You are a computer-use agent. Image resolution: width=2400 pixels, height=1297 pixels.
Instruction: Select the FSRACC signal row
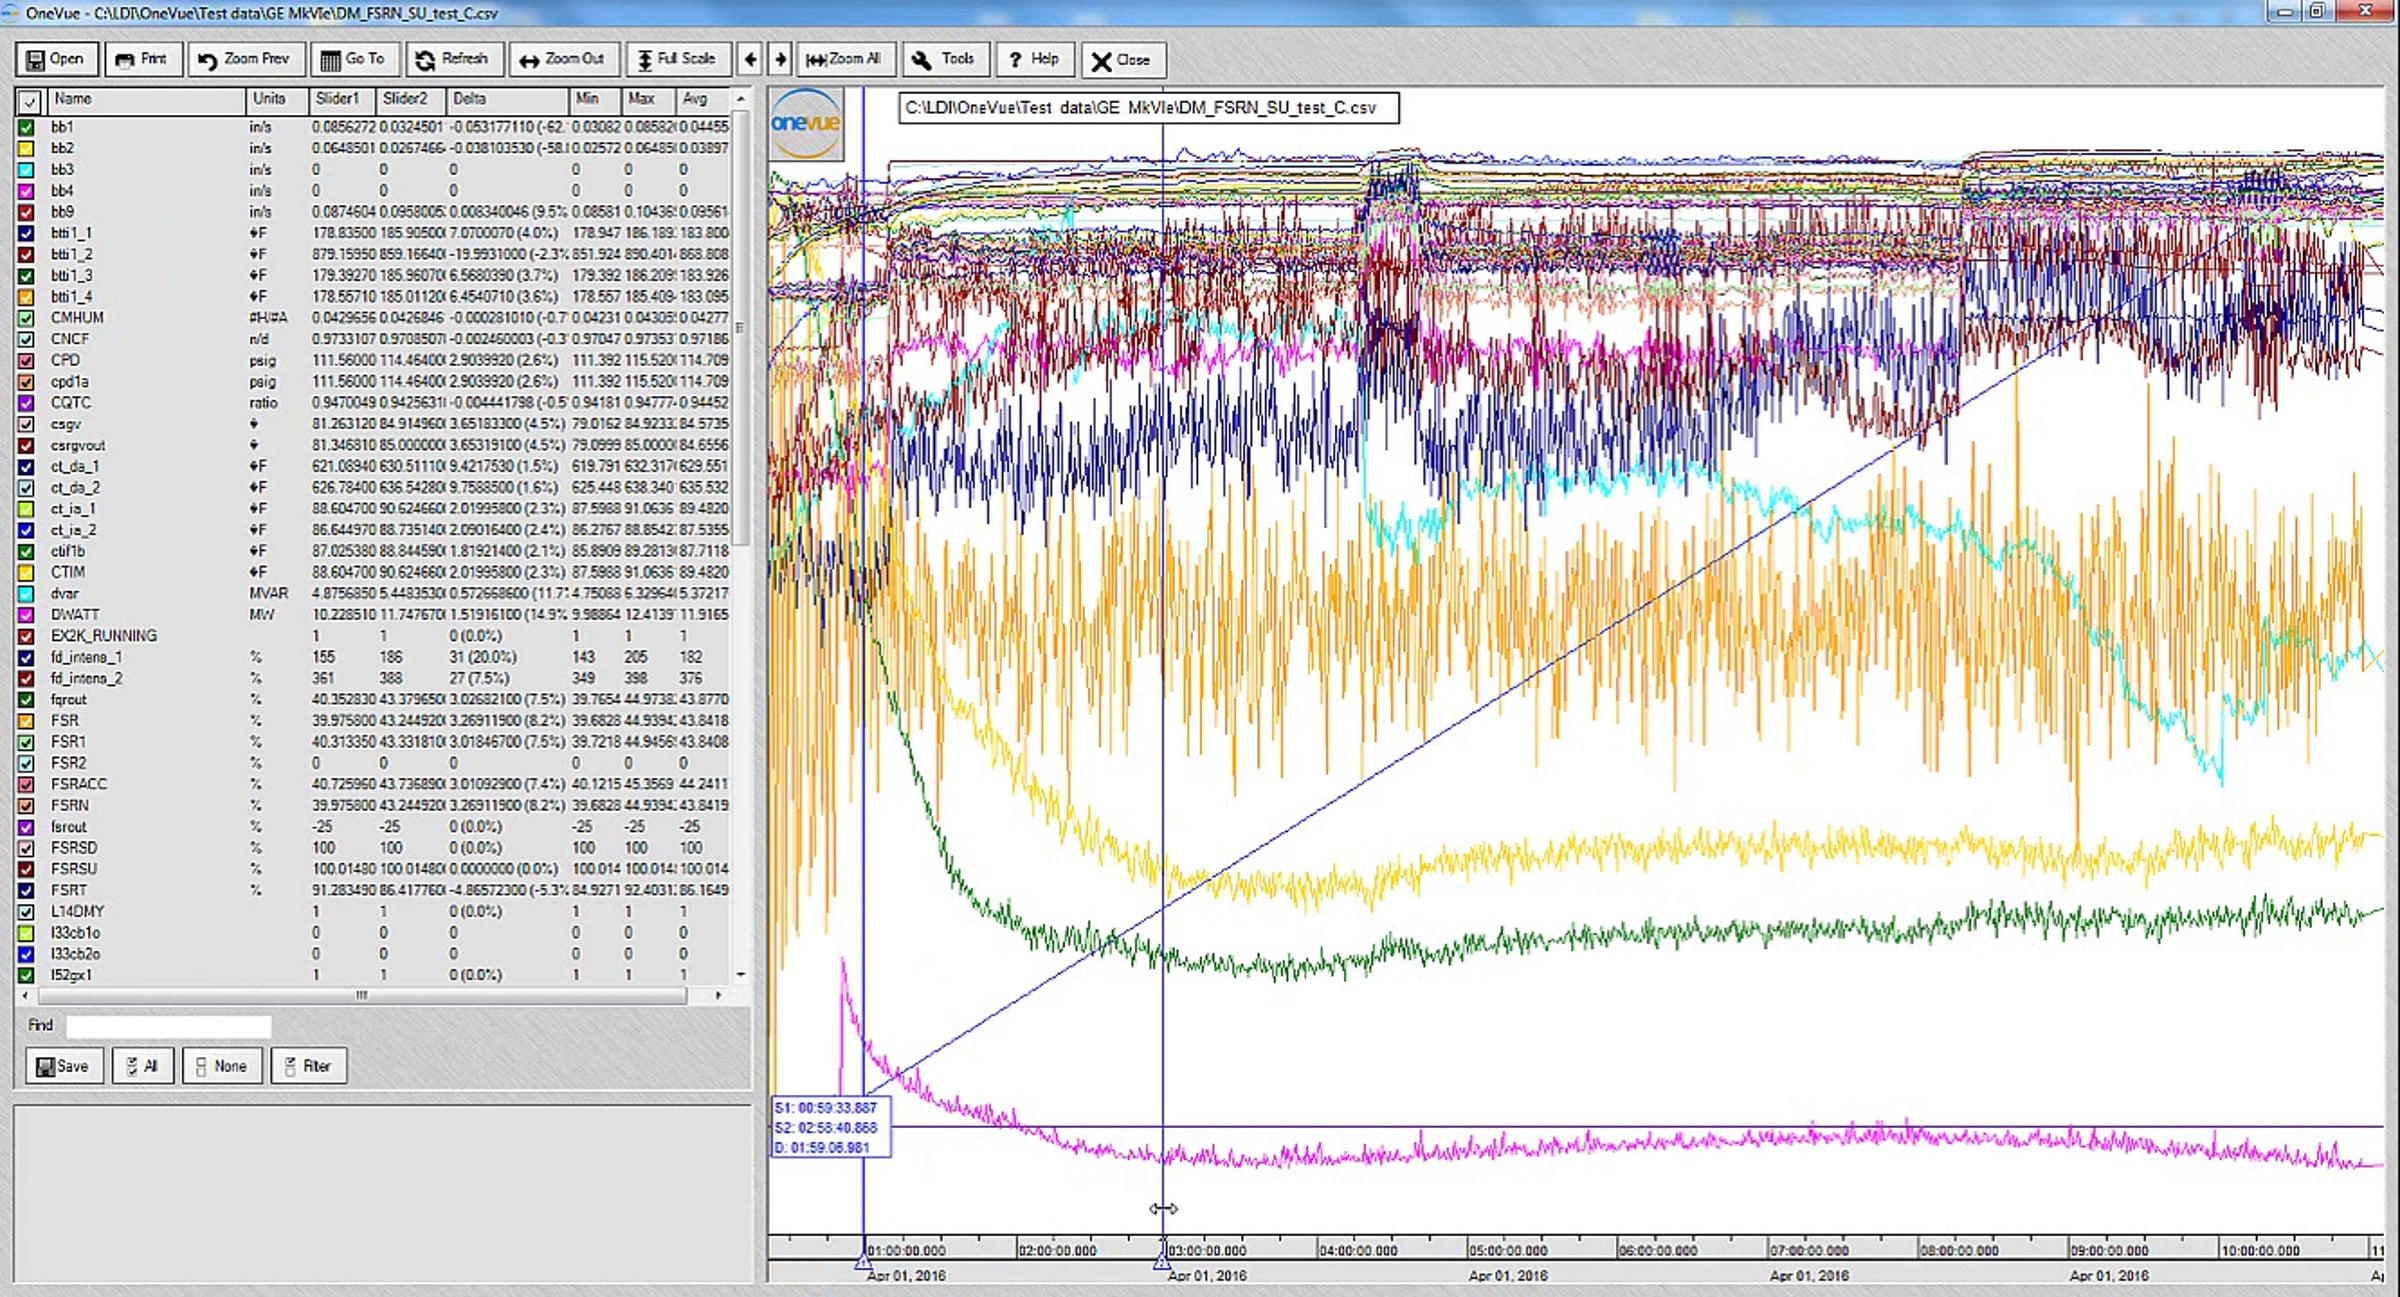[x=373, y=785]
